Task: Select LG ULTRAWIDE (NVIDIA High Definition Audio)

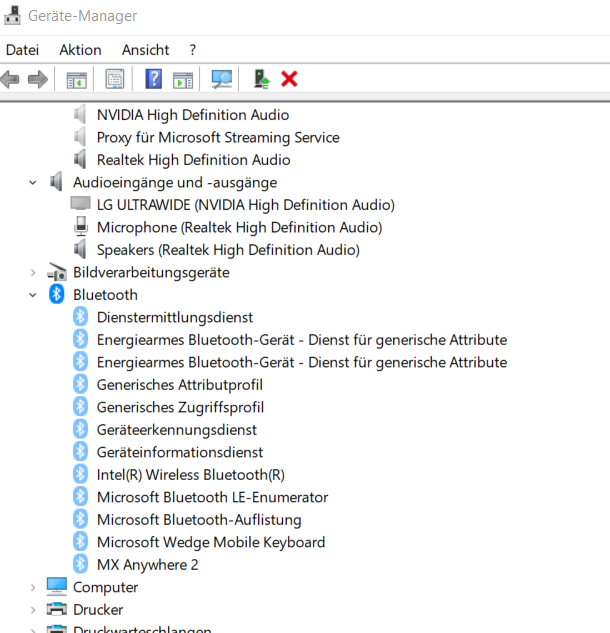Action: (x=245, y=205)
